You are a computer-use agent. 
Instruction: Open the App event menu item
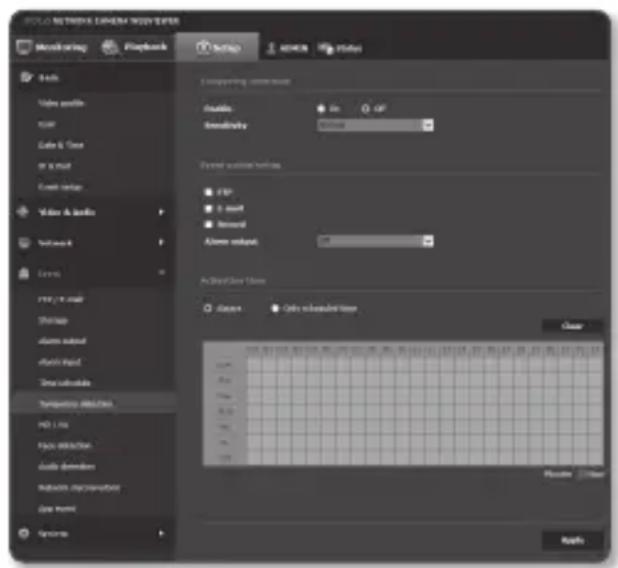coord(57,508)
